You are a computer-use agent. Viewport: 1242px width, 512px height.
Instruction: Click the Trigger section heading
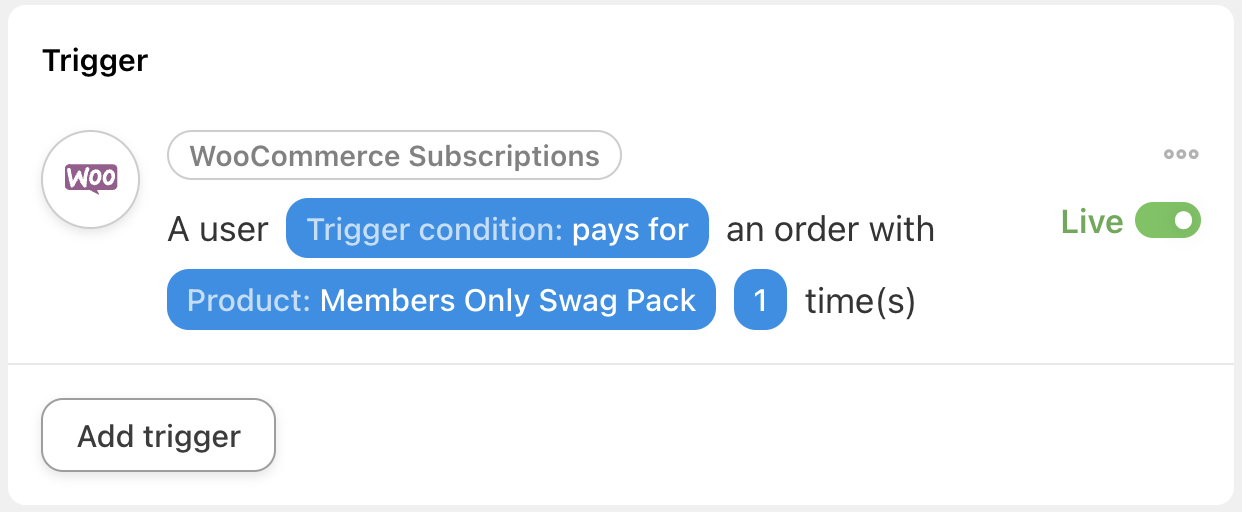pos(95,61)
